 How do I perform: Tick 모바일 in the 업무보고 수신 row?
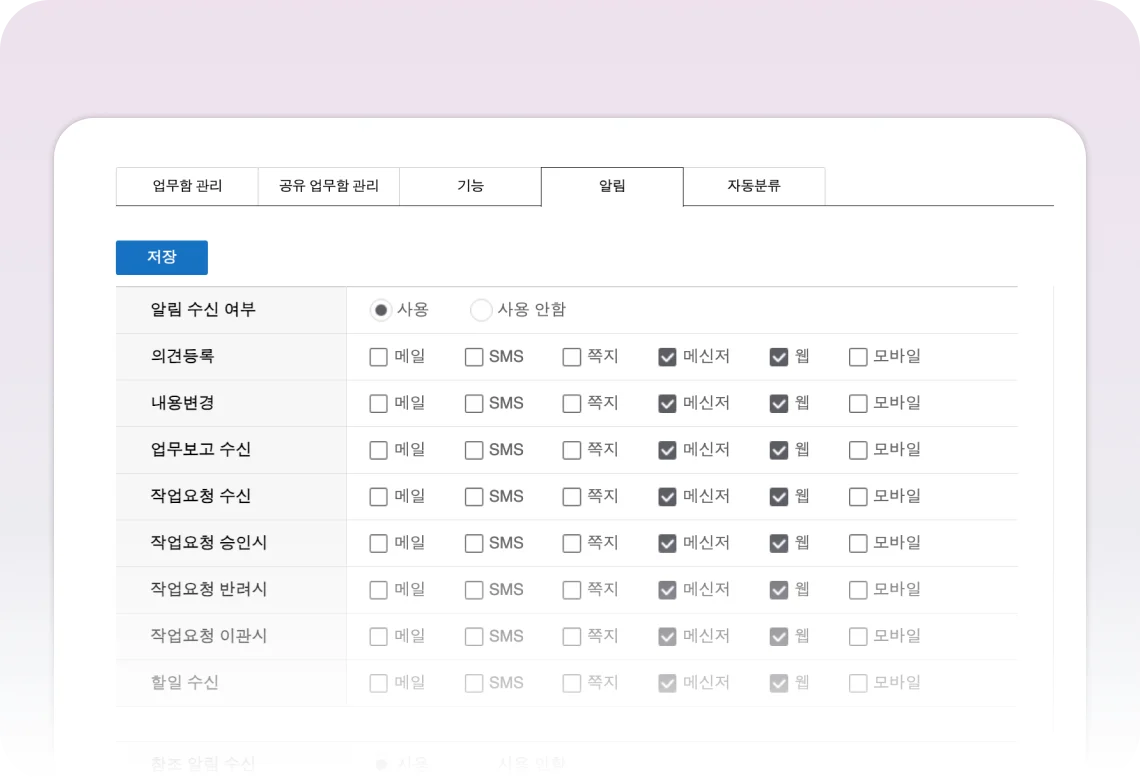click(857, 450)
